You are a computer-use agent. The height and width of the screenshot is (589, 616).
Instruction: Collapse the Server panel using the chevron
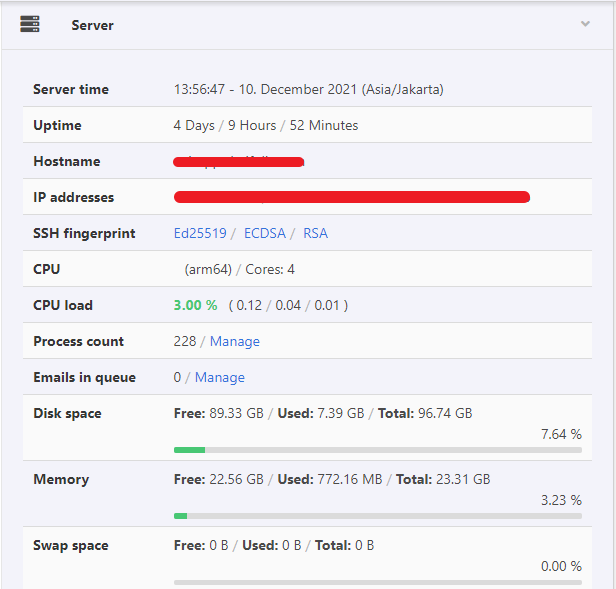tap(586, 24)
